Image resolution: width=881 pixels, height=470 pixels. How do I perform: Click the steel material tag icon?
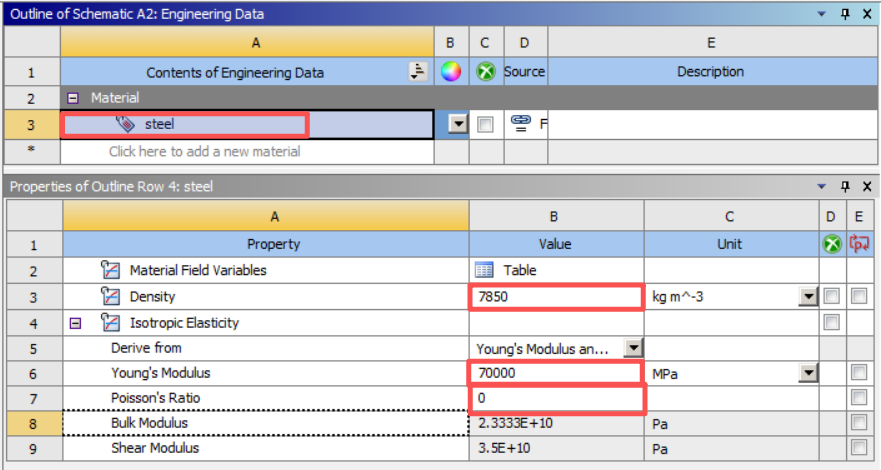click(125, 124)
